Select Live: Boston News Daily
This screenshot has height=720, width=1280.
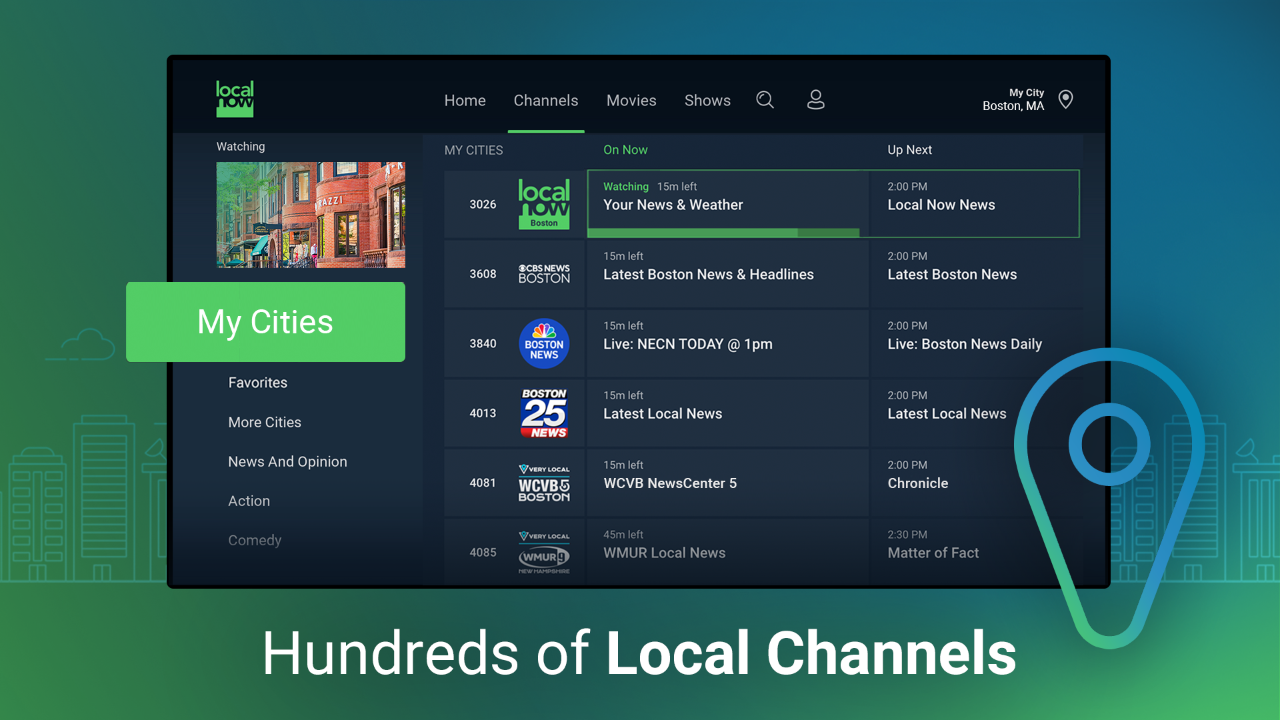(975, 343)
